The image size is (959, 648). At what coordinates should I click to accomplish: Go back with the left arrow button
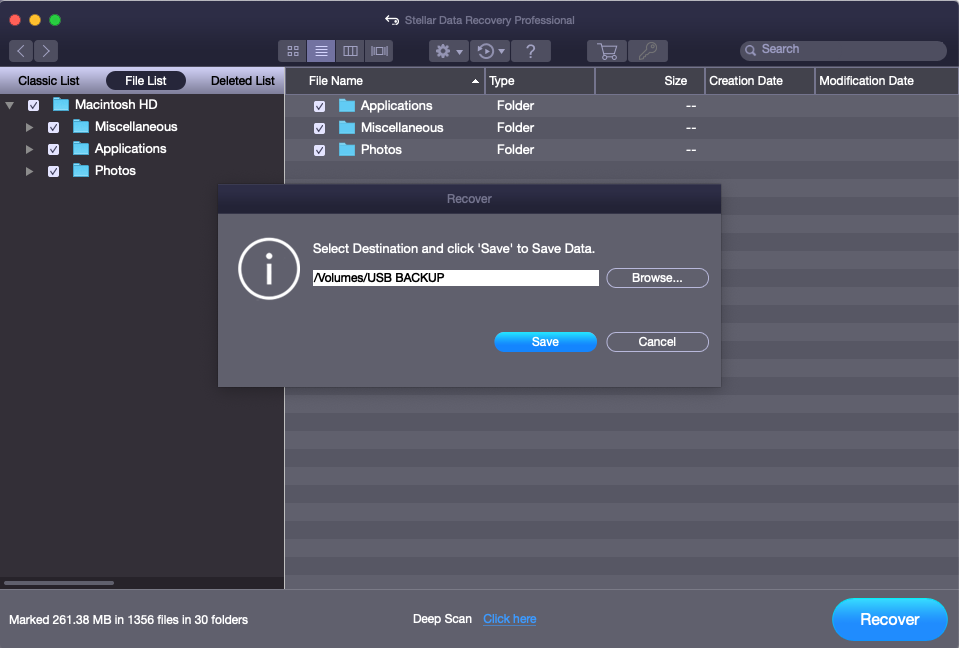pyautogui.click(x=21, y=51)
